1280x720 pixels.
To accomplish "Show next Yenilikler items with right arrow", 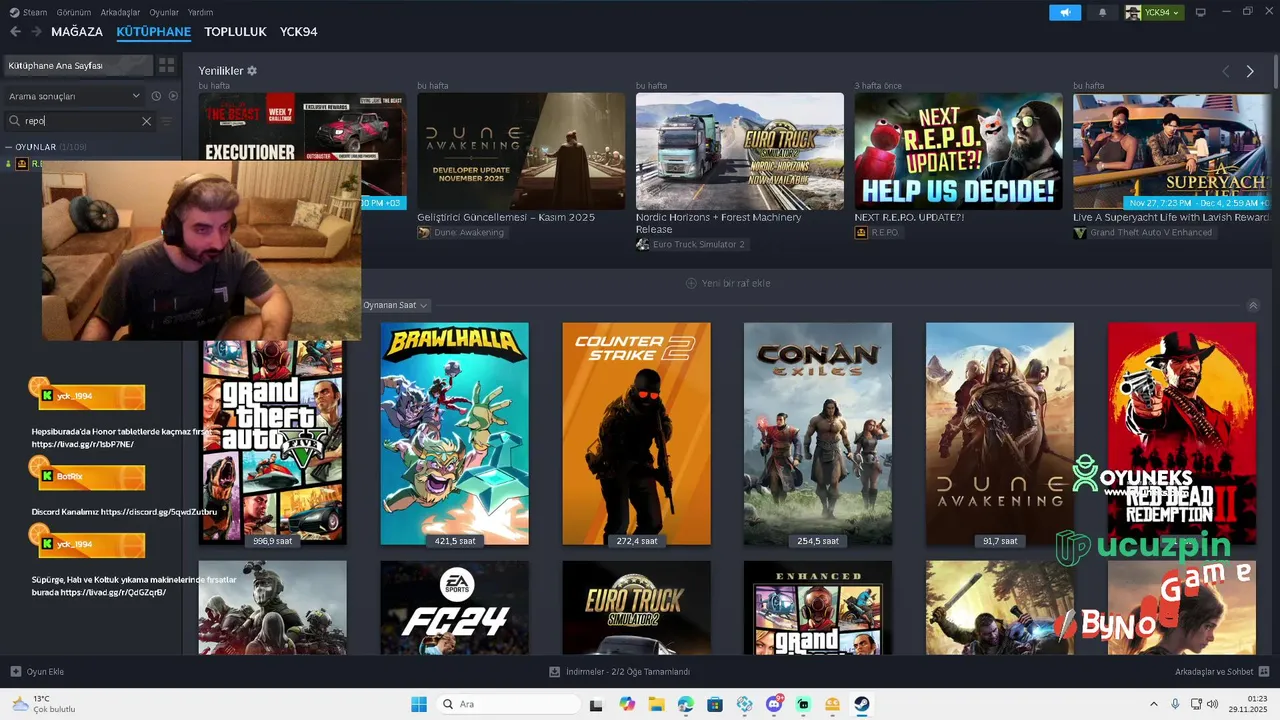I will coord(1250,71).
